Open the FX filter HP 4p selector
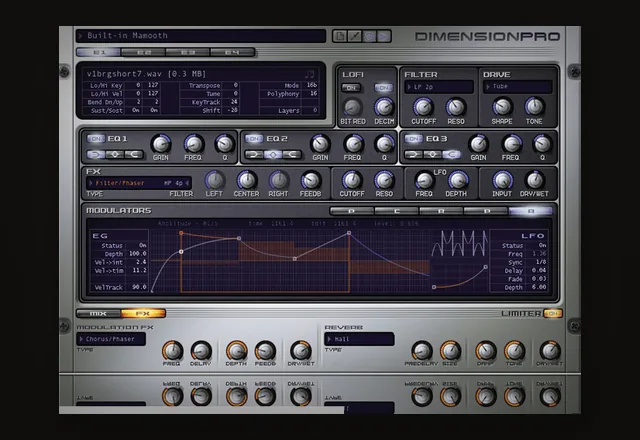 coord(176,183)
